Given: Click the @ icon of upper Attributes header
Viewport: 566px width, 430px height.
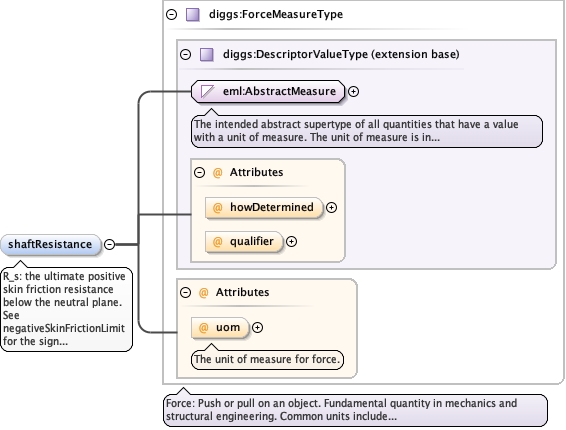Looking at the screenshot, I should [x=218, y=173].
